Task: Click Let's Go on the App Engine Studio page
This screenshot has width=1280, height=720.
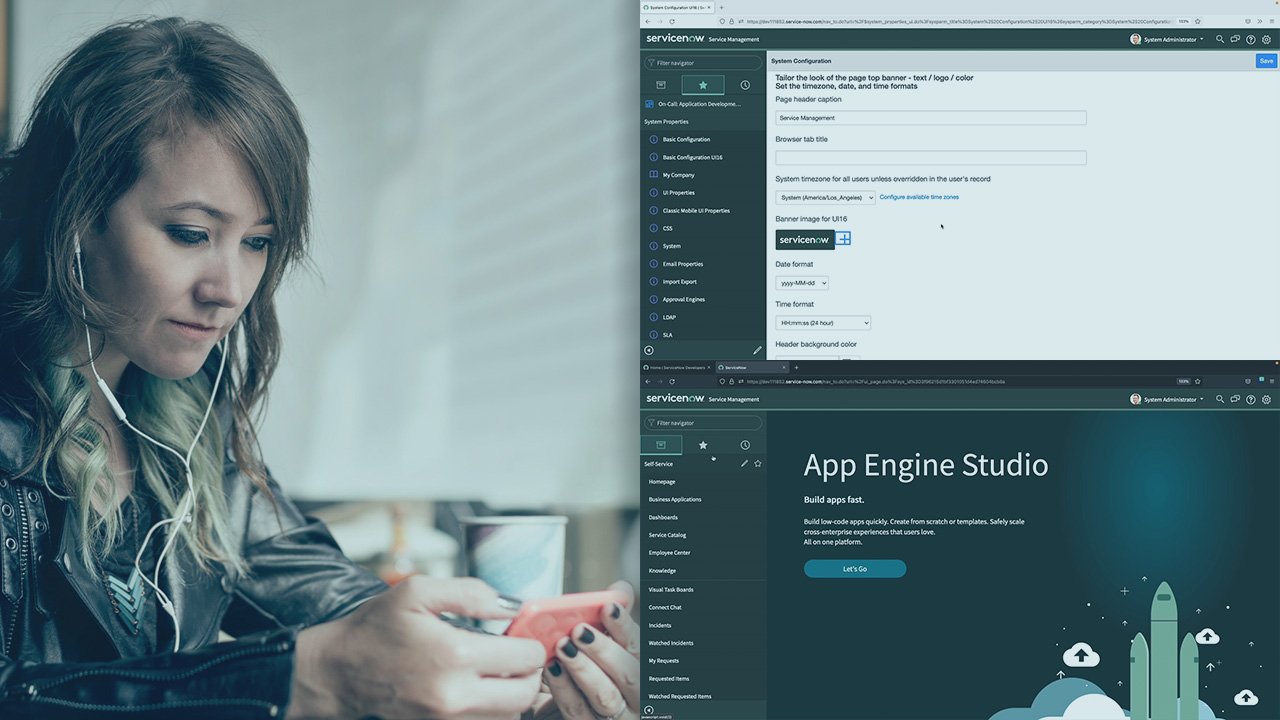Action: (855, 567)
